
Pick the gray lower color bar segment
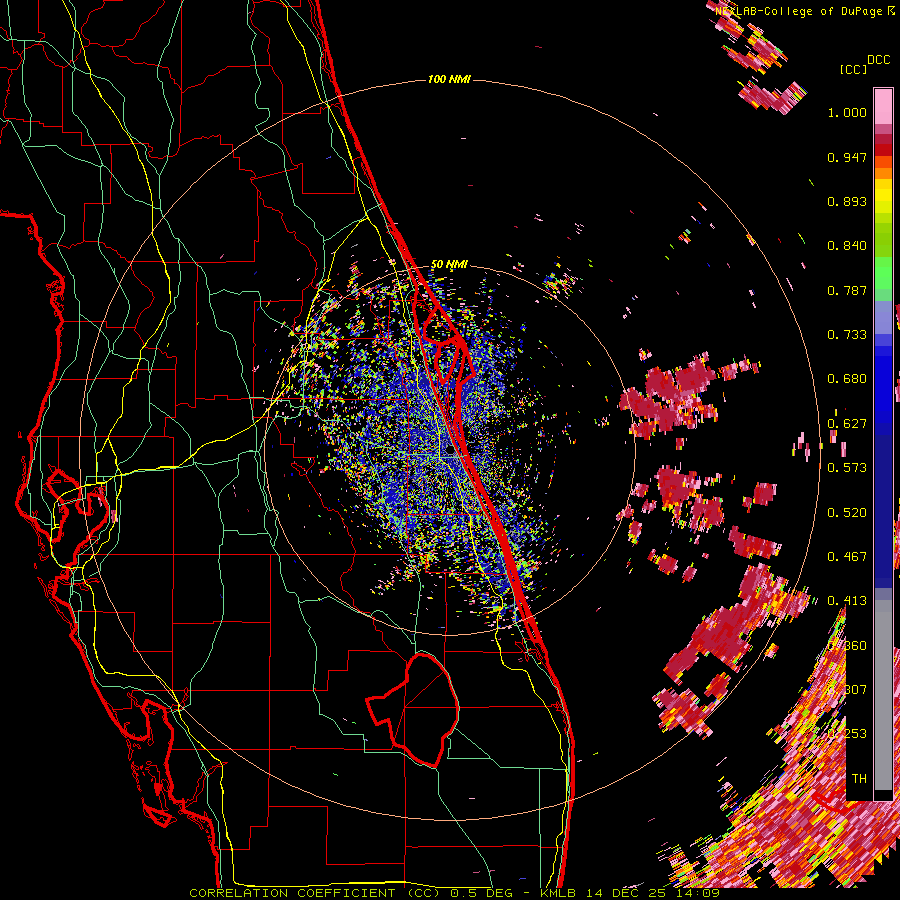tap(883, 700)
